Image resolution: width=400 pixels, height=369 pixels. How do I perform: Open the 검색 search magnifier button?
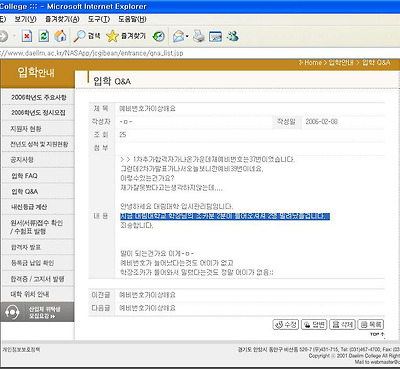point(87,36)
